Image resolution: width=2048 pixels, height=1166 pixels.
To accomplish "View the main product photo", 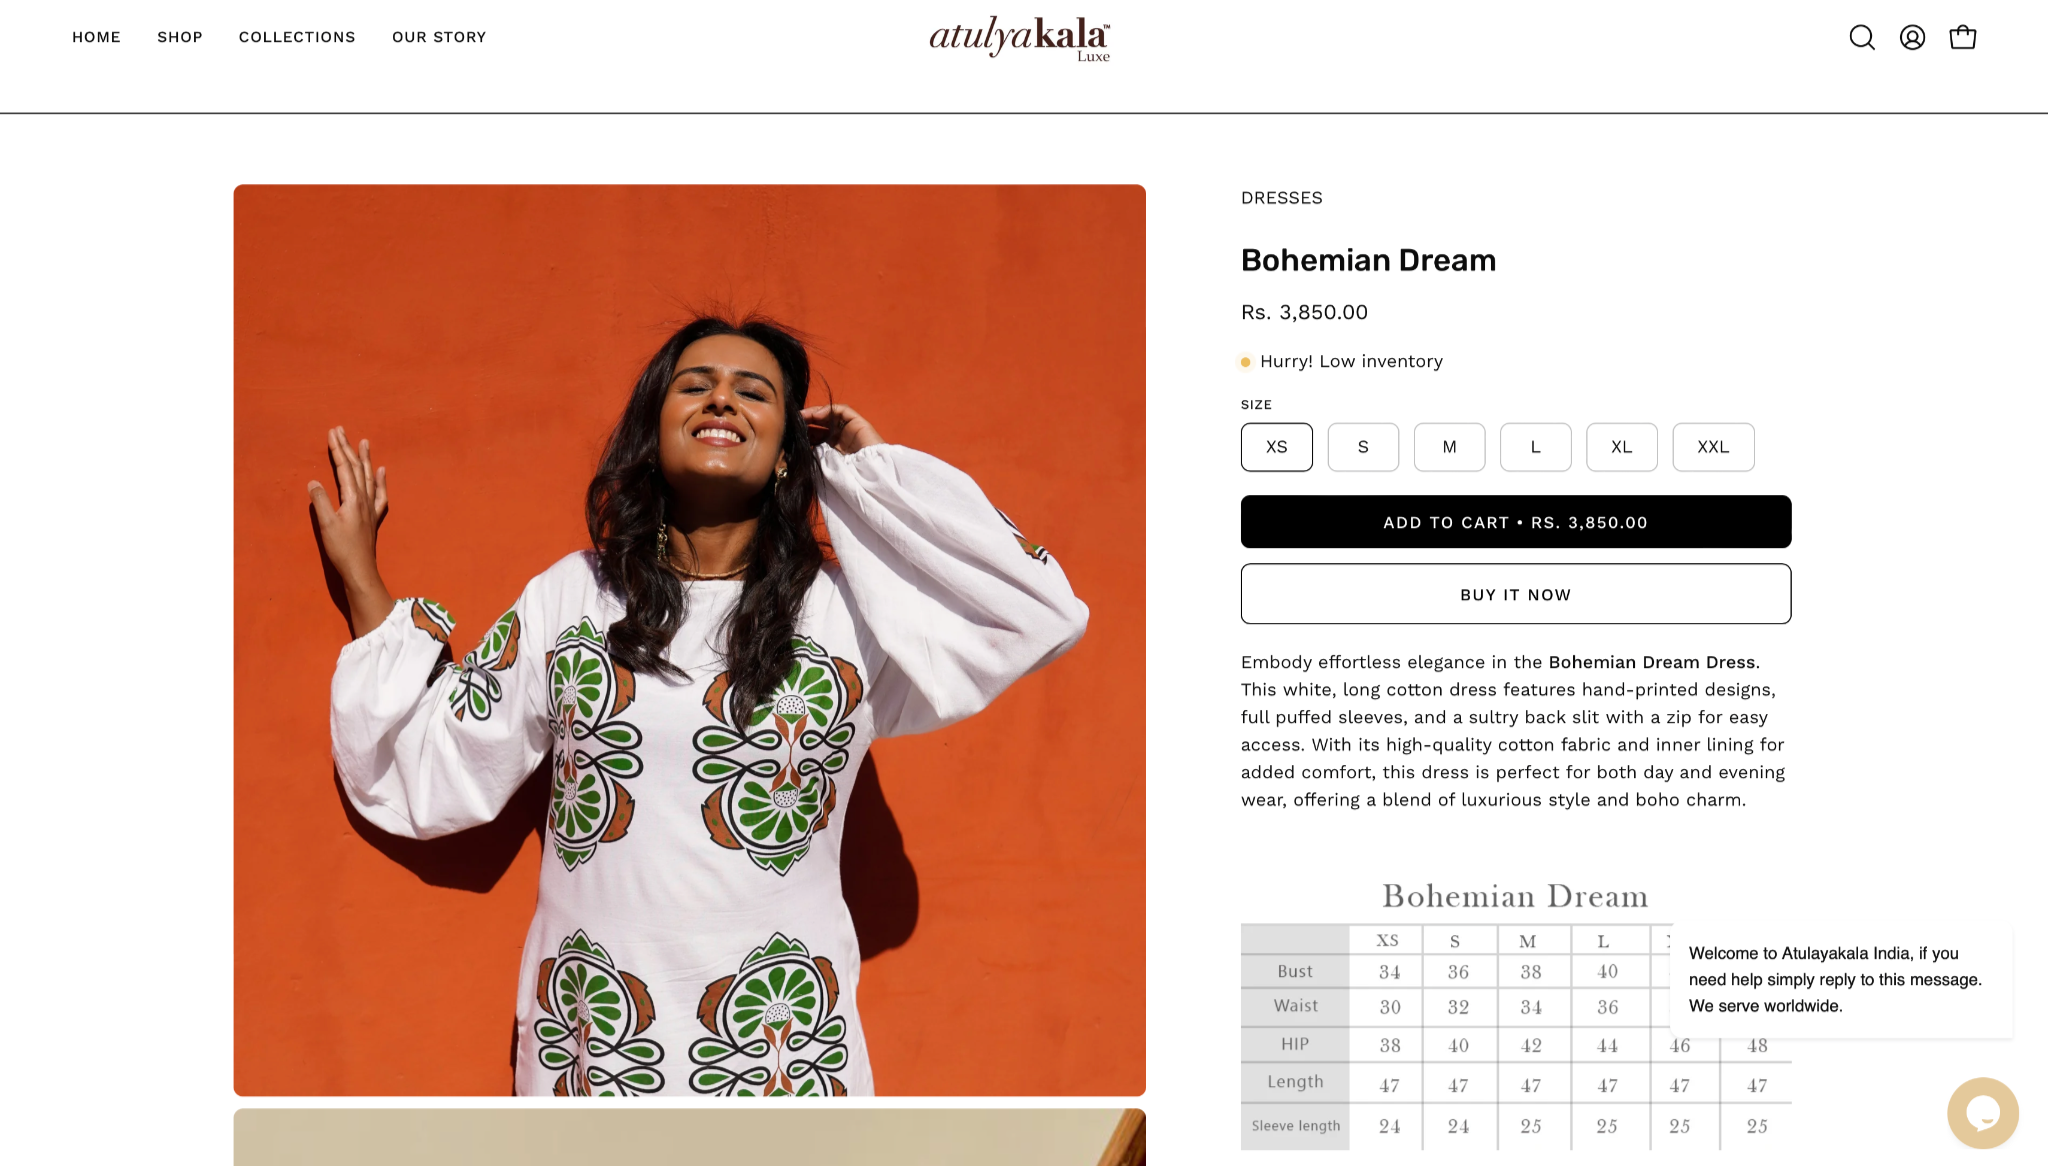I will 690,640.
